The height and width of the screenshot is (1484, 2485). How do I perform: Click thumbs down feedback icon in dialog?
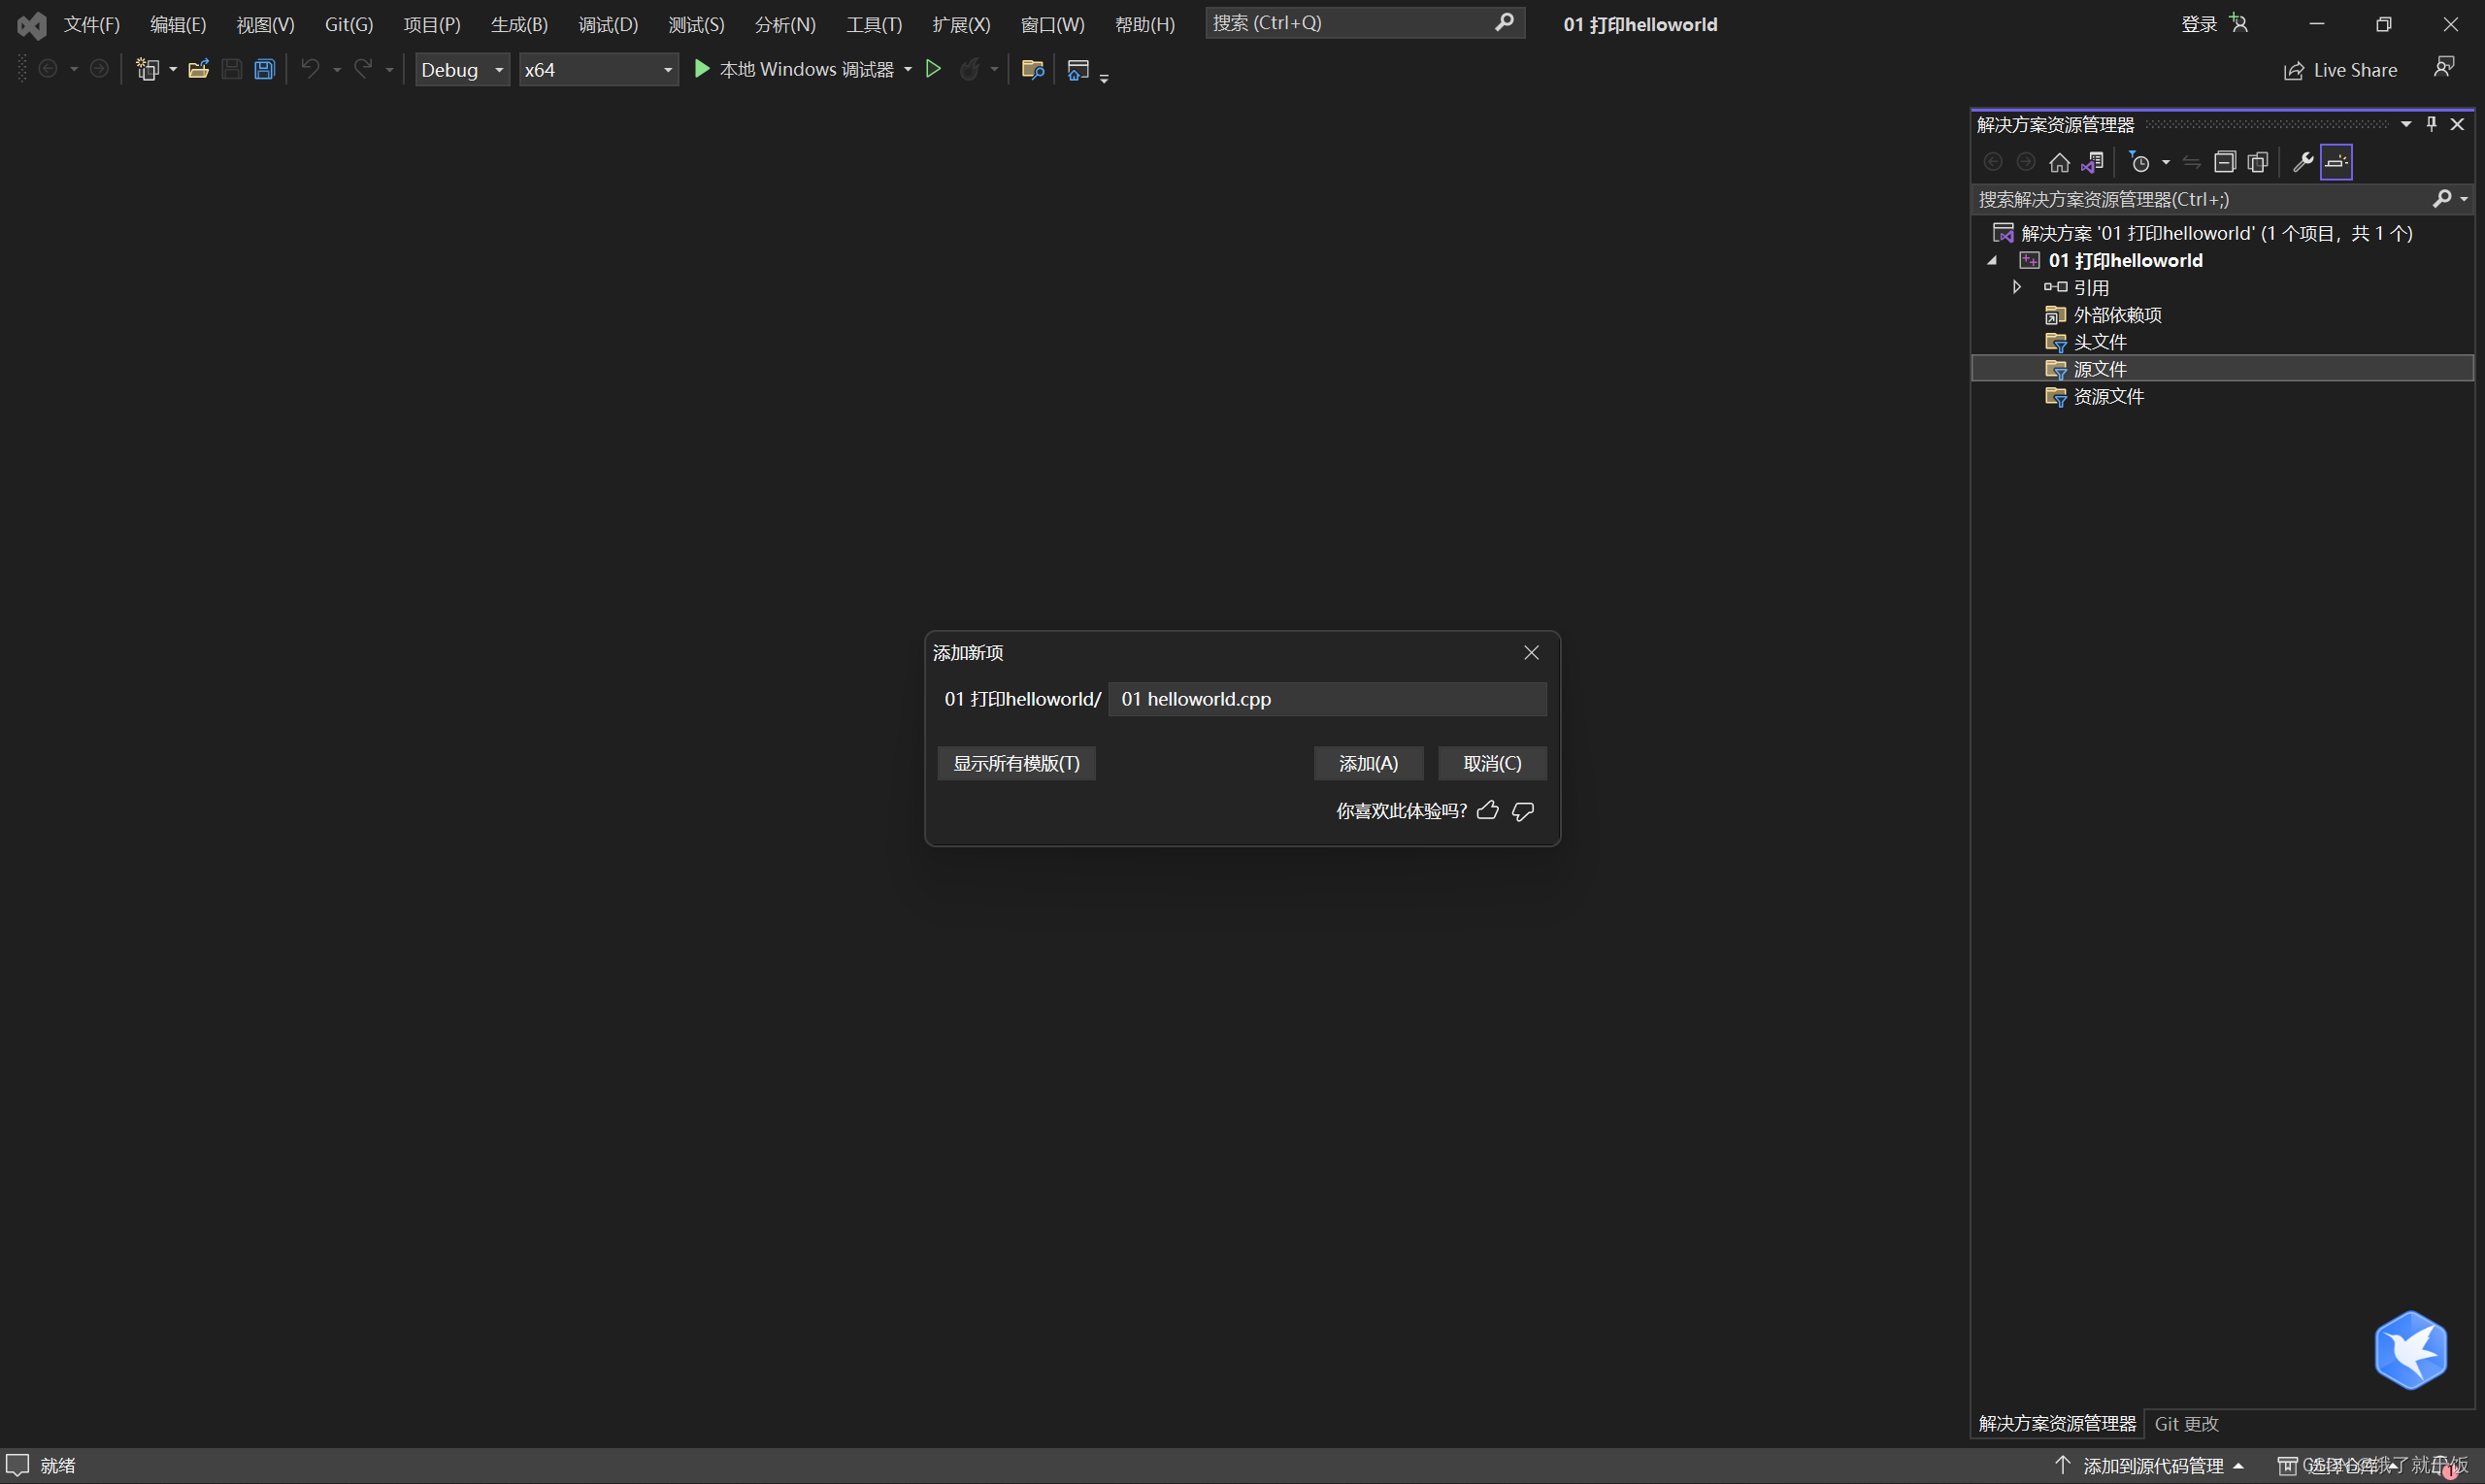(x=1523, y=811)
